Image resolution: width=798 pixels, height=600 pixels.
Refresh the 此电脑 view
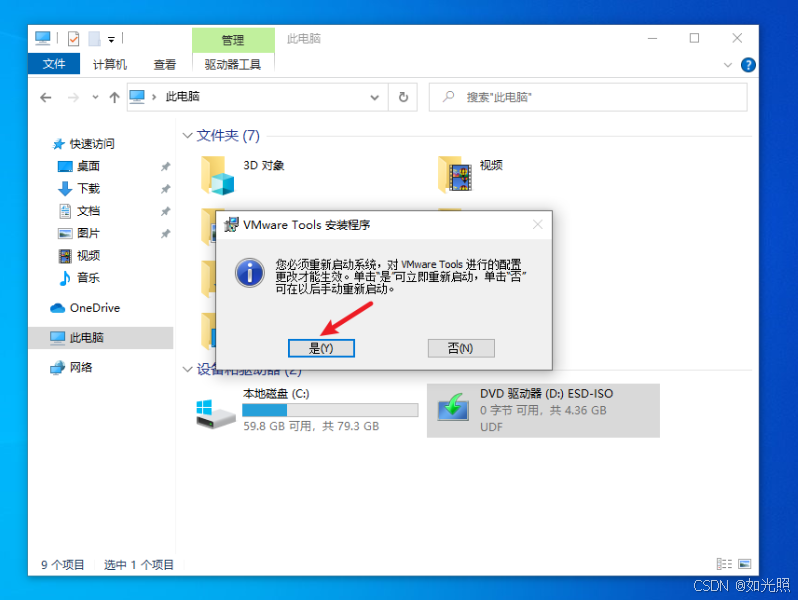403,97
